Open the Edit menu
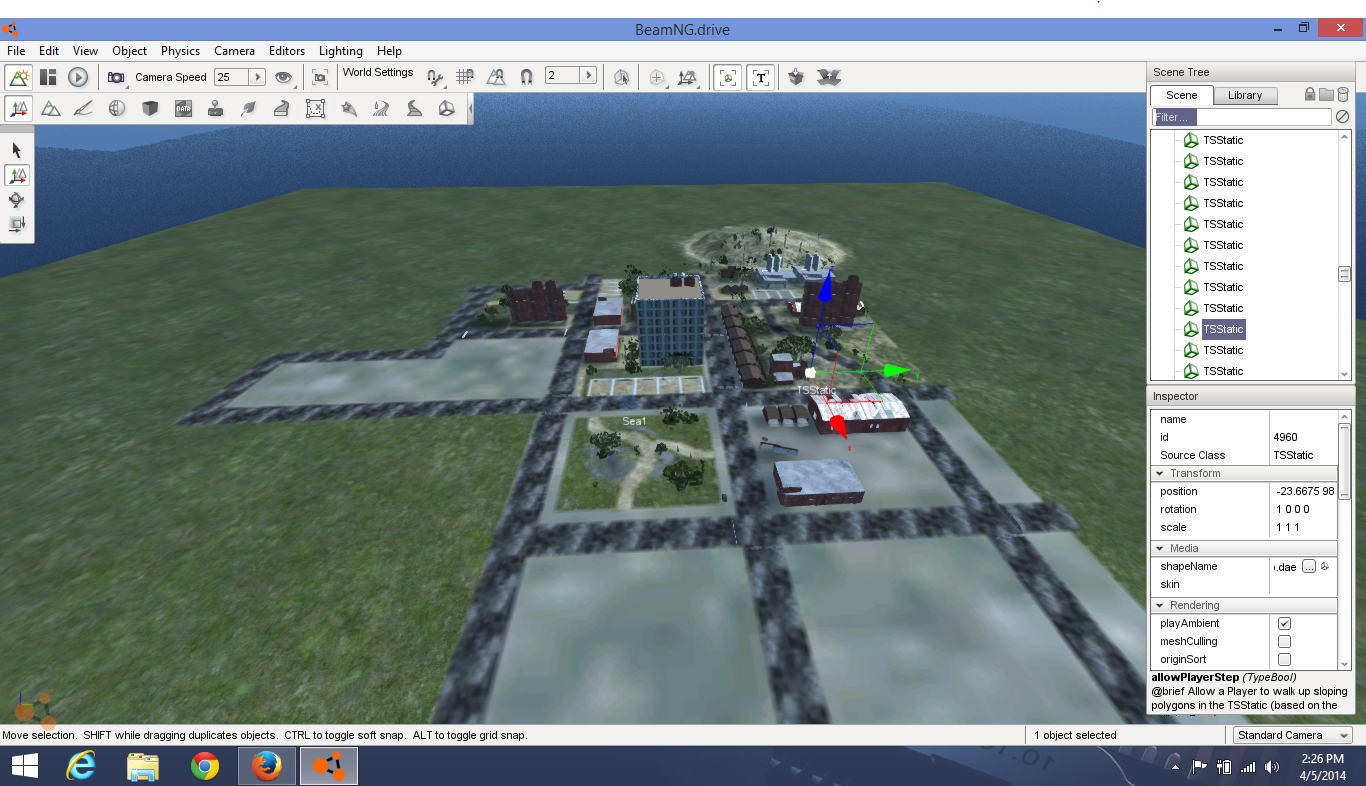 coord(49,51)
